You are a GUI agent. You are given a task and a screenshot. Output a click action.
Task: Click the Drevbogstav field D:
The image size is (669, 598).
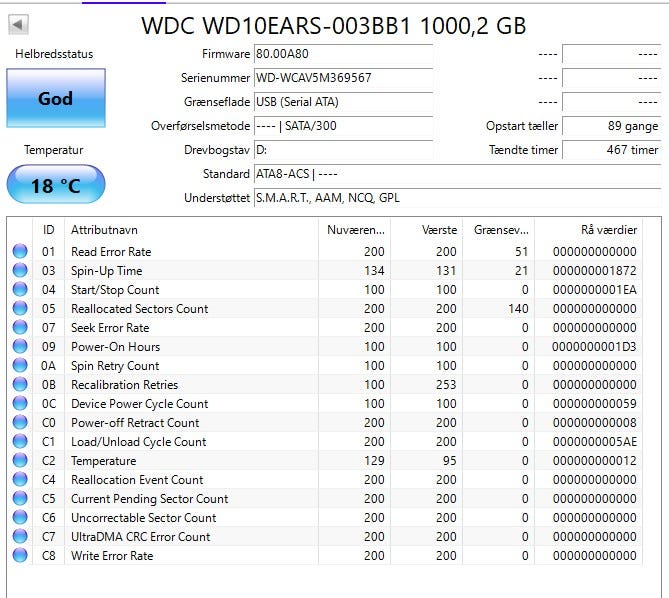[343, 150]
